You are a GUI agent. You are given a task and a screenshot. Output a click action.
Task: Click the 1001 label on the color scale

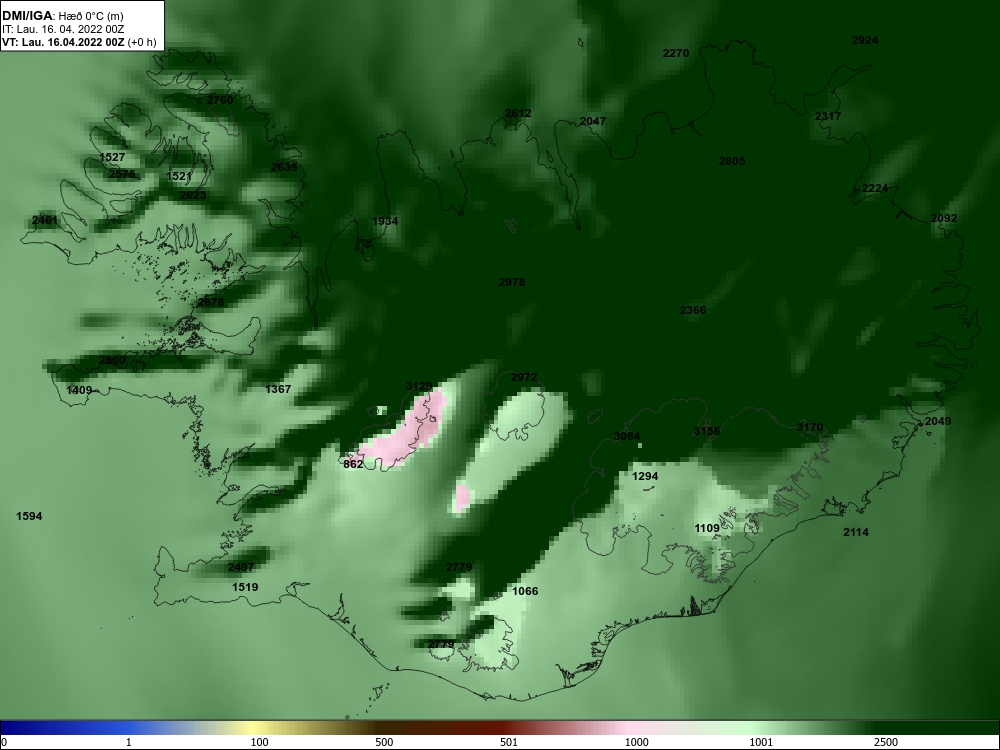tap(761, 742)
